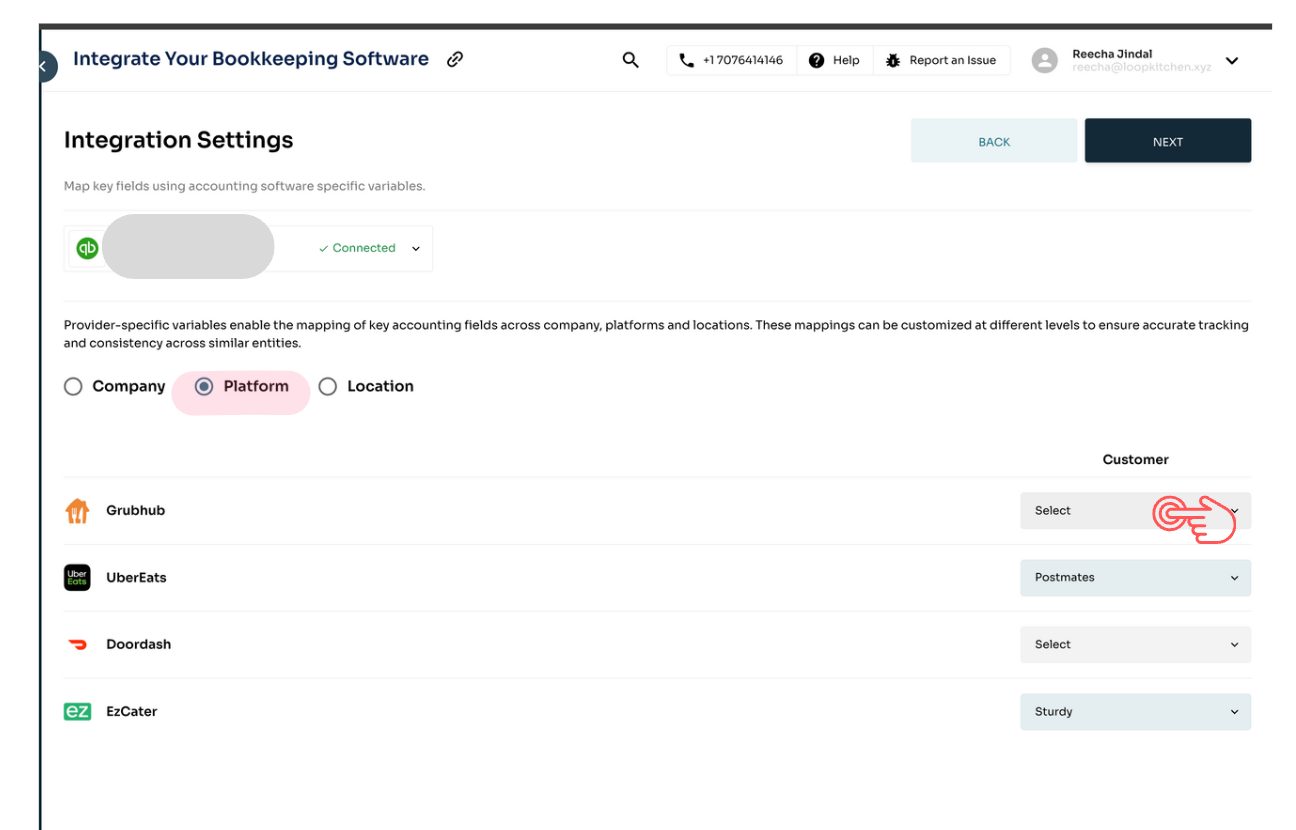1296x830 pixels.
Task: Open the UberEats Postmates dropdown
Action: (x=1134, y=578)
